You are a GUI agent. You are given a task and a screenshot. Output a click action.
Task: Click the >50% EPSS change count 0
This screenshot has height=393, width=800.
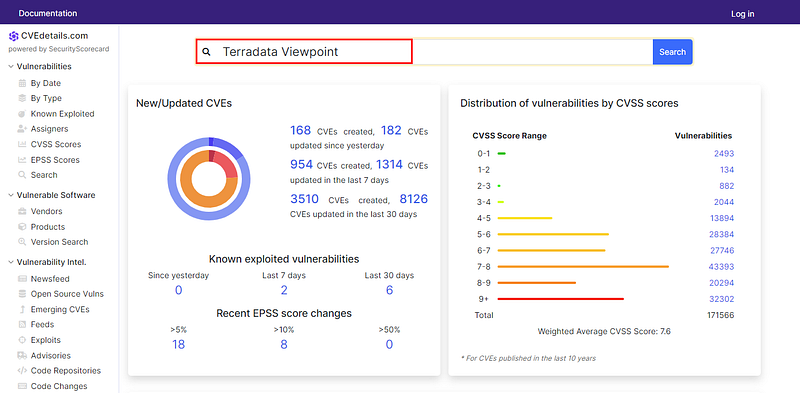click(389, 345)
